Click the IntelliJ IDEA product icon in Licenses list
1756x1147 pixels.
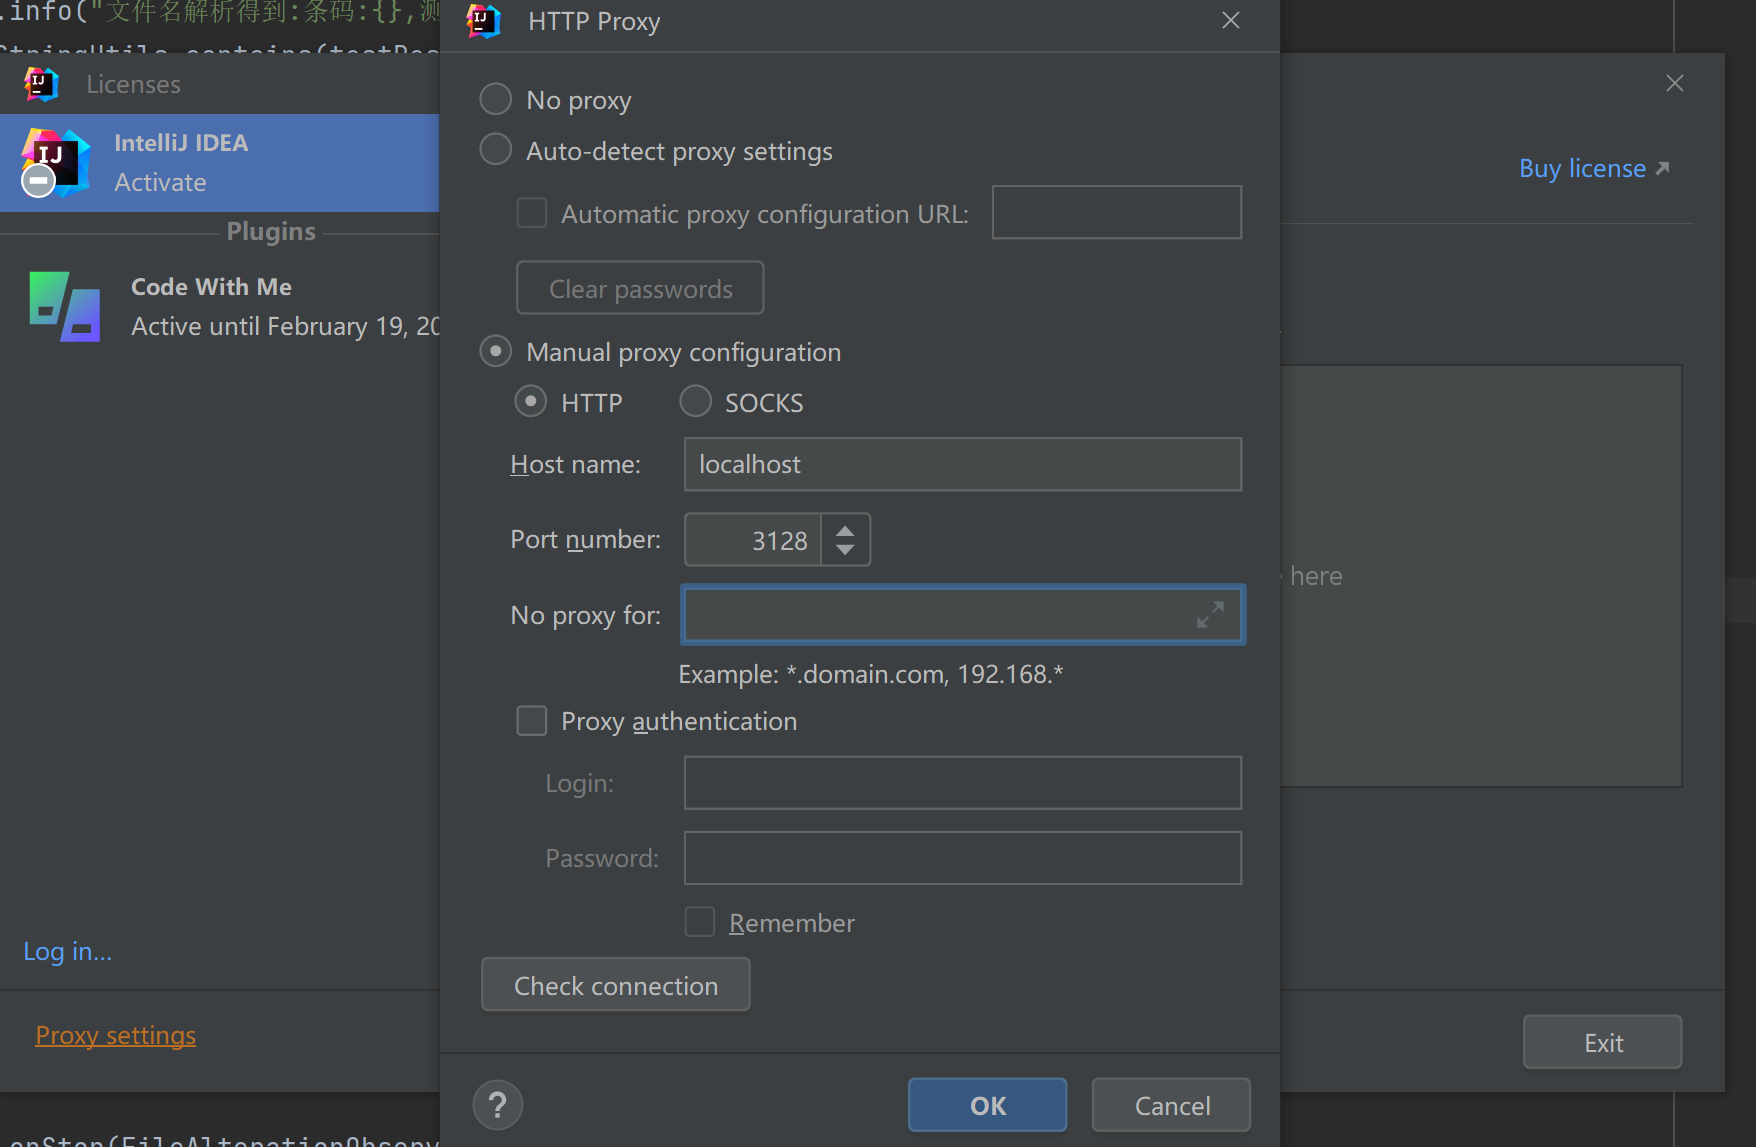pyautogui.click(x=56, y=162)
